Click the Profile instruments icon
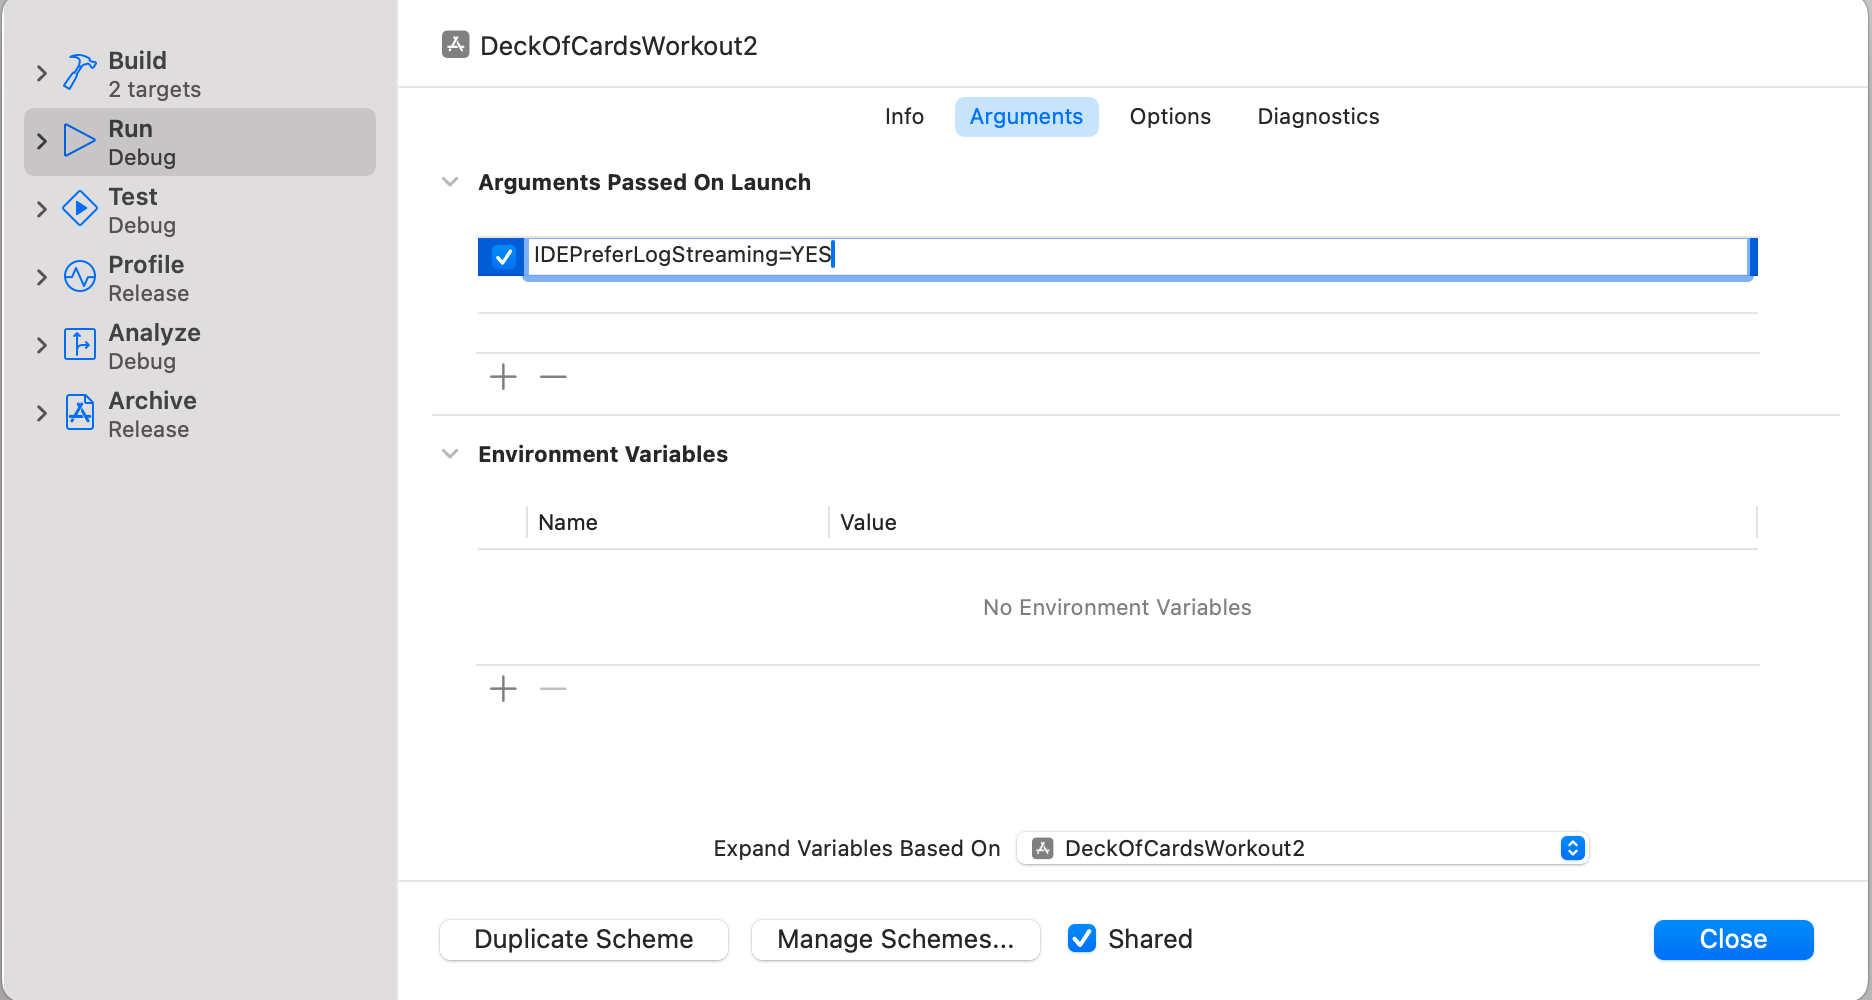This screenshot has width=1872, height=1000. point(79,277)
